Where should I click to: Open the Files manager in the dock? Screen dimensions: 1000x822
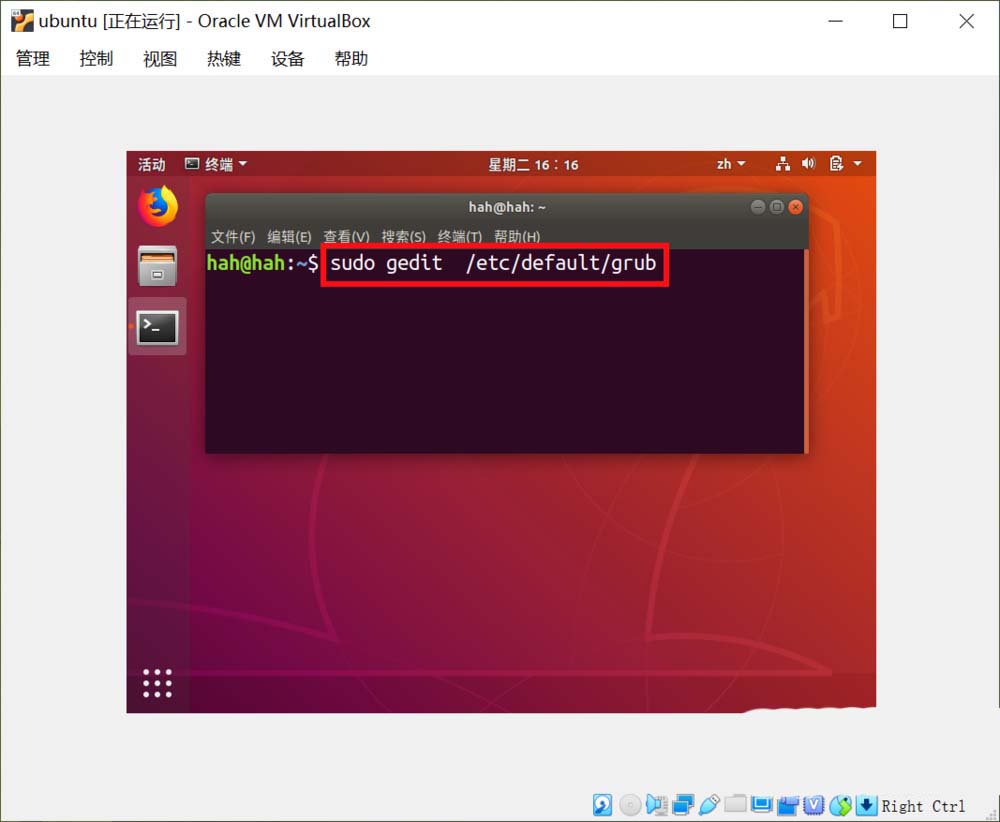click(158, 266)
